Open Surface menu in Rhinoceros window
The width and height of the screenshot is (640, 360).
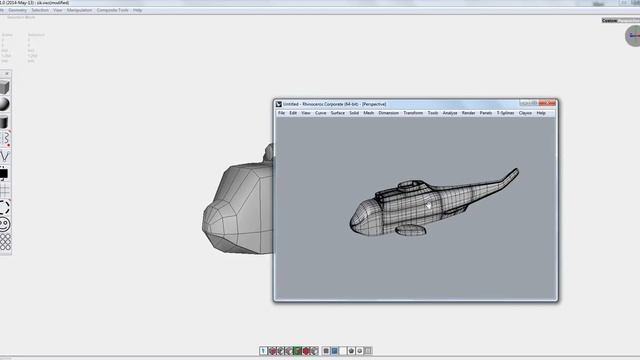pos(338,113)
